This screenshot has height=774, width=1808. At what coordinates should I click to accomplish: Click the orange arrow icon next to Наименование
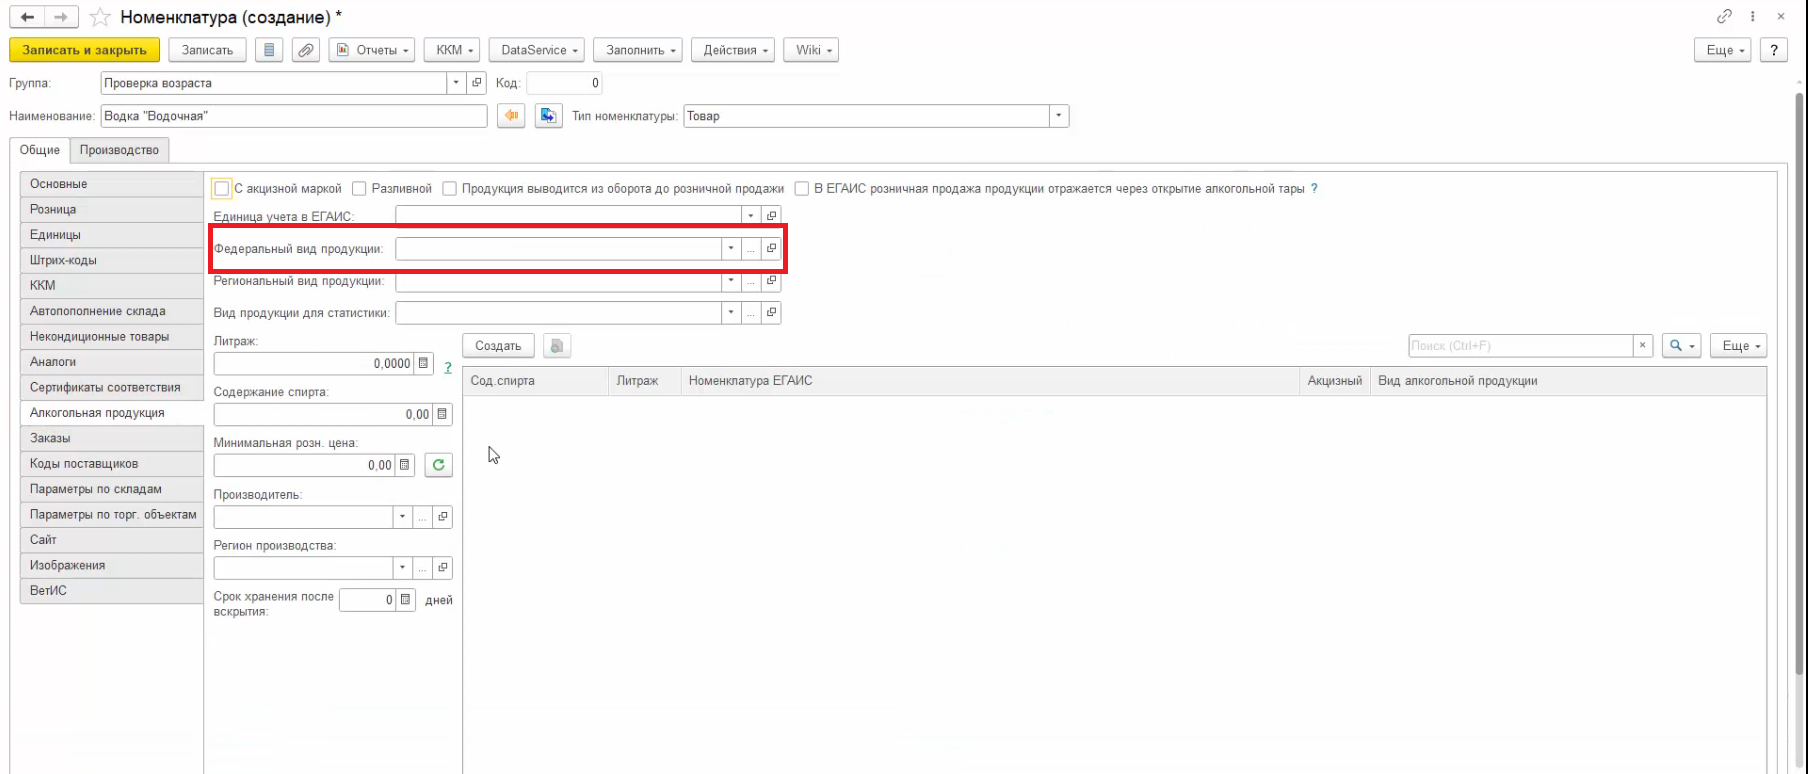511,116
